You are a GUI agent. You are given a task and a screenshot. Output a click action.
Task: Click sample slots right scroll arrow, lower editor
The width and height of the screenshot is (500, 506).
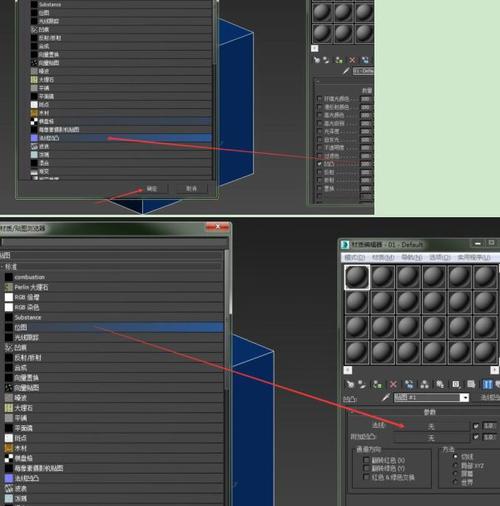495,370
